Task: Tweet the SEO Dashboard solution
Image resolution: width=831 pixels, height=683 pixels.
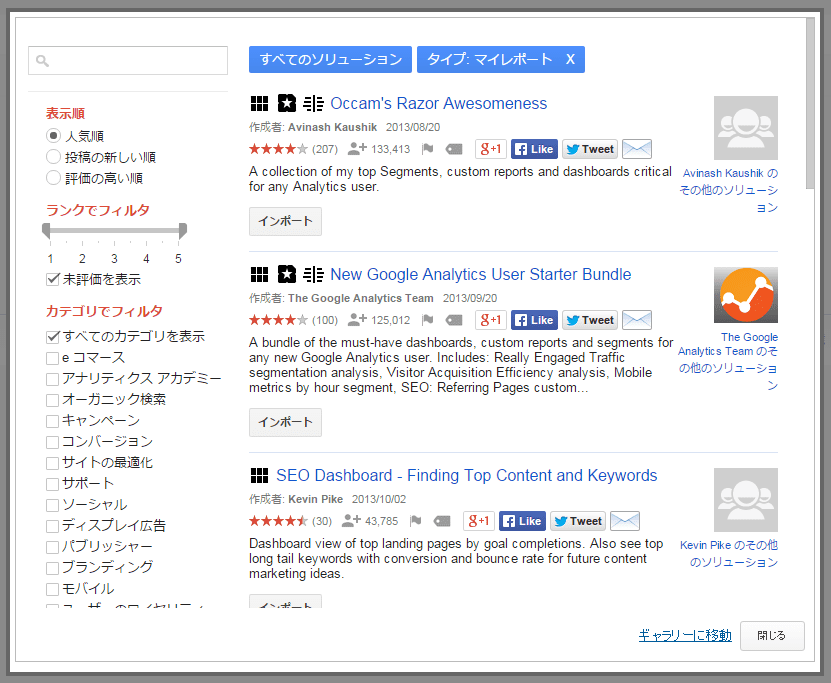Action: pyautogui.click(x=577, y=521)
